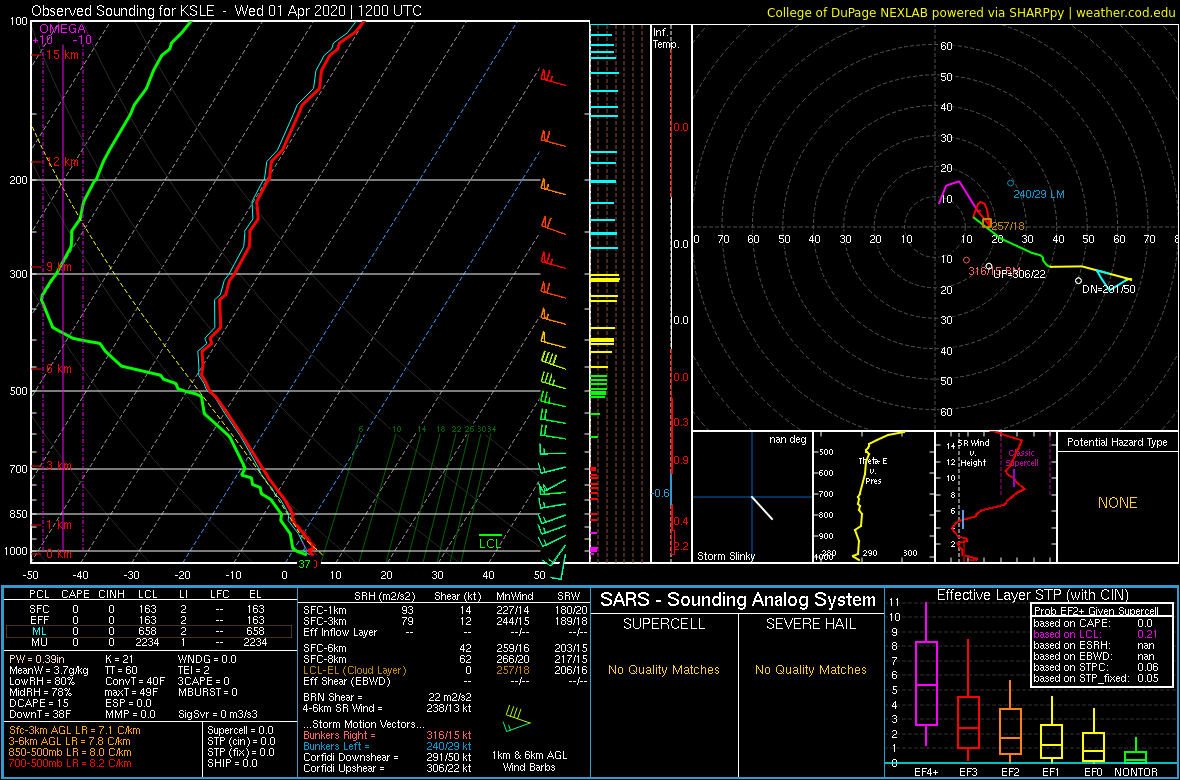The height and width of the screenshot is (780, 1180).
Task: Click the 'weather.cod.edu' credit text
Action: pyautogui.click(x=1127, y=11)
